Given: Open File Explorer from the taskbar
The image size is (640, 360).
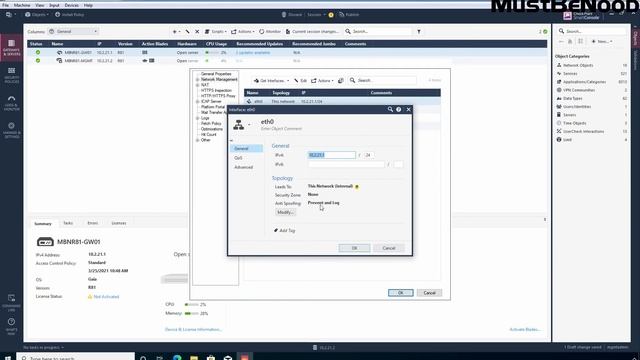Looking at the screenshot, I should coord(194,357).
